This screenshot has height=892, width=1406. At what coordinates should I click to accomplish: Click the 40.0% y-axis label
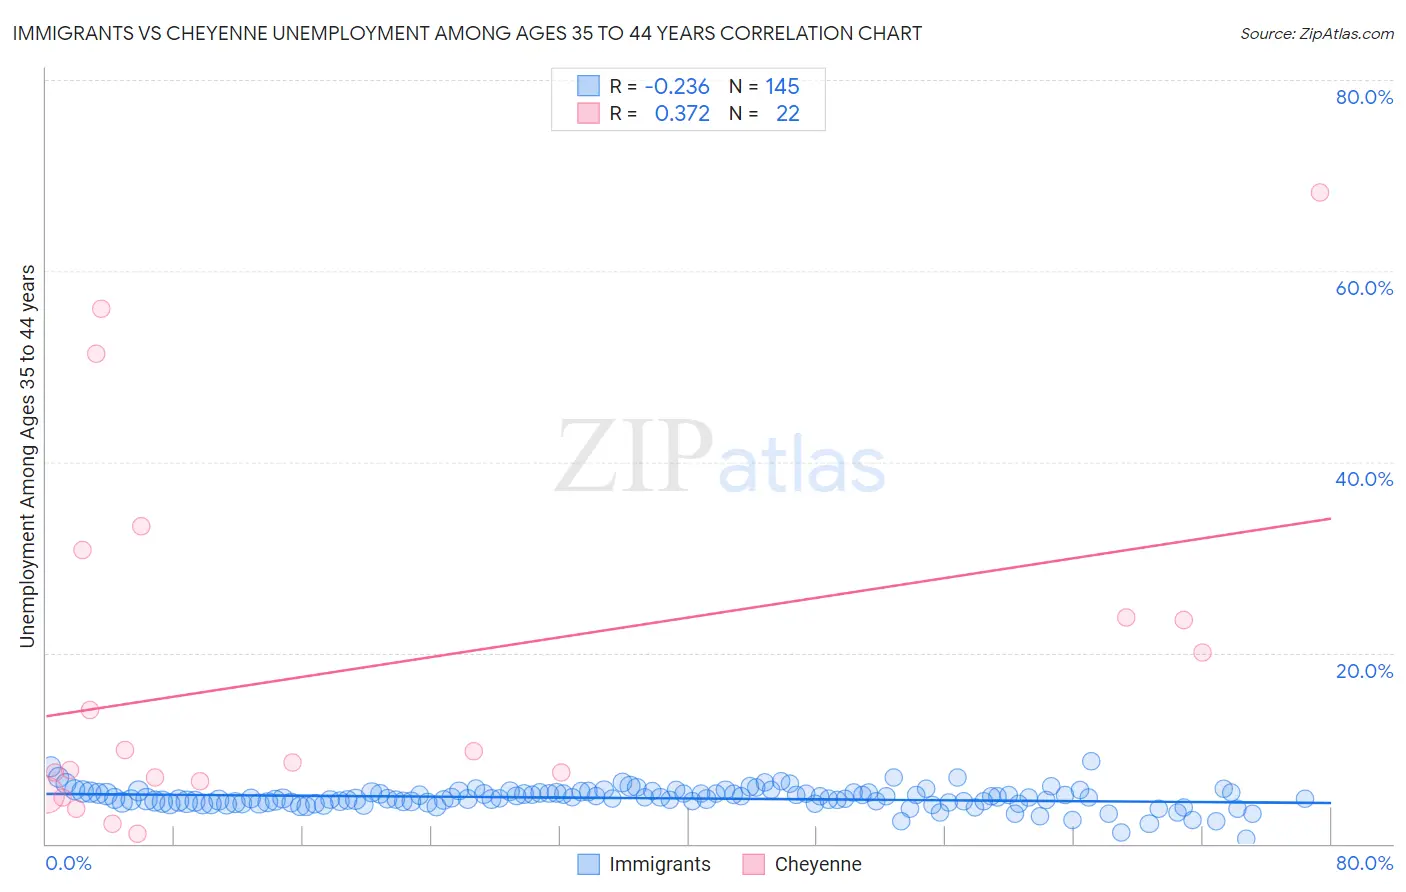pyautogui.click(x=1364, y=479)
